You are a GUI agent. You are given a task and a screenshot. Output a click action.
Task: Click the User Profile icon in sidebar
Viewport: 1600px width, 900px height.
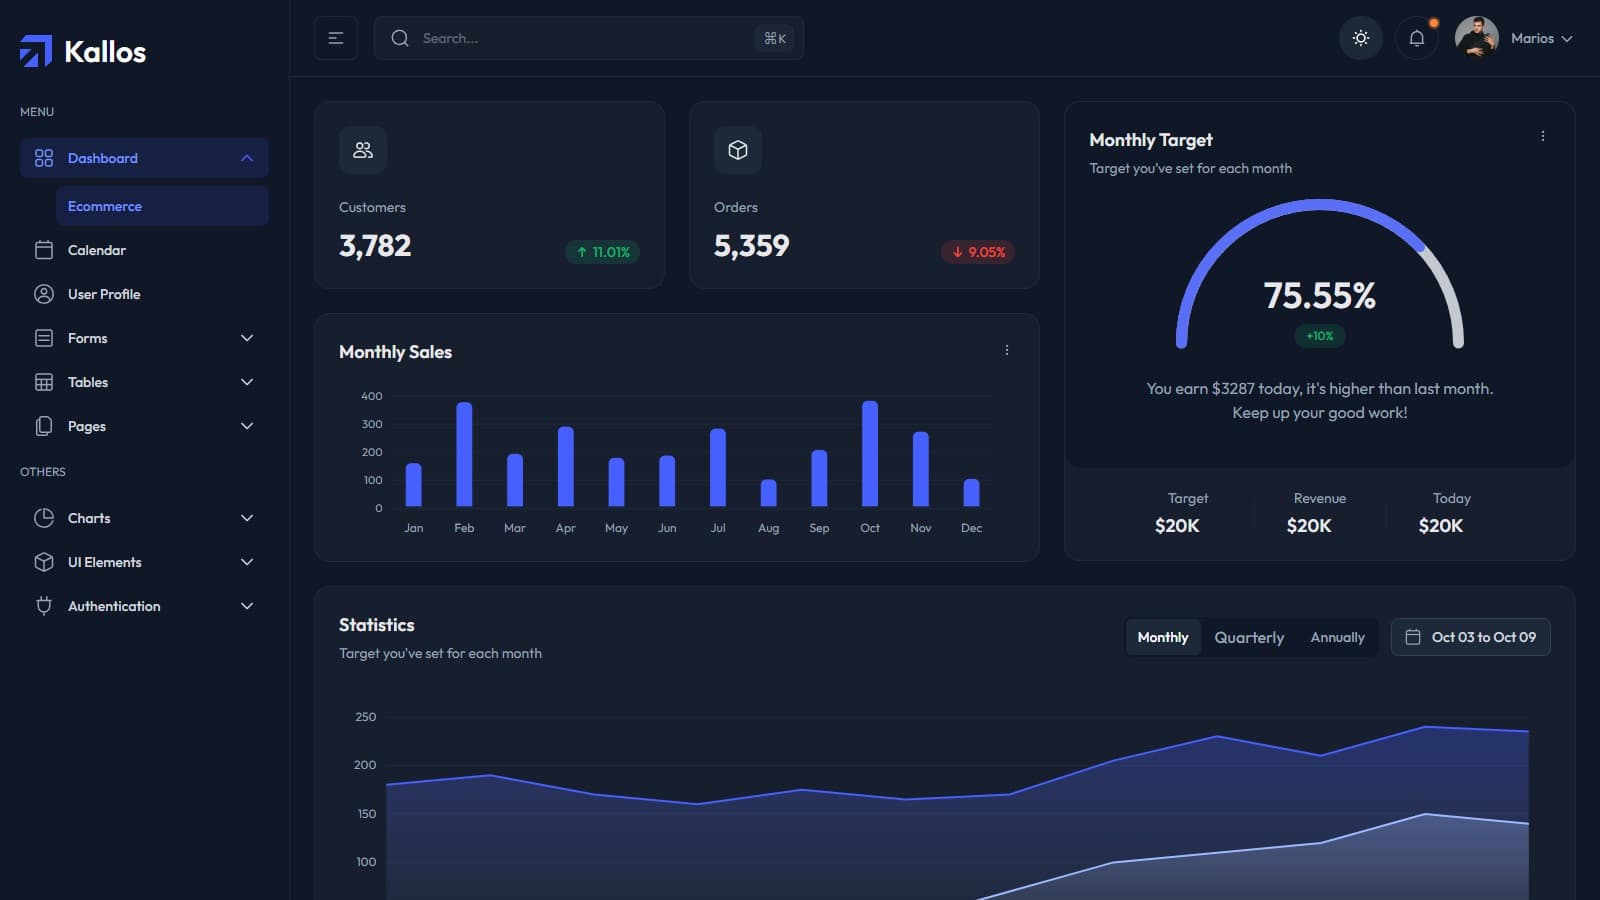click(x=44, y=294)
